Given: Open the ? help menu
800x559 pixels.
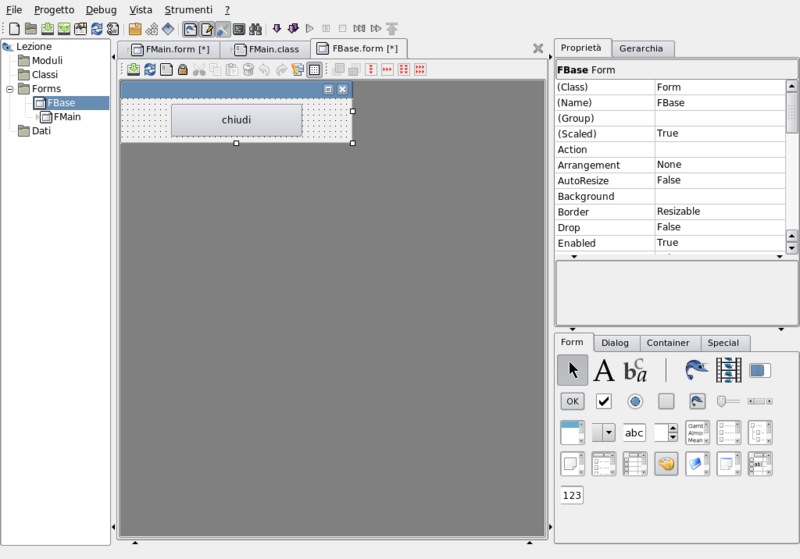Looking at the screenshot, I should tap(227, 10).
